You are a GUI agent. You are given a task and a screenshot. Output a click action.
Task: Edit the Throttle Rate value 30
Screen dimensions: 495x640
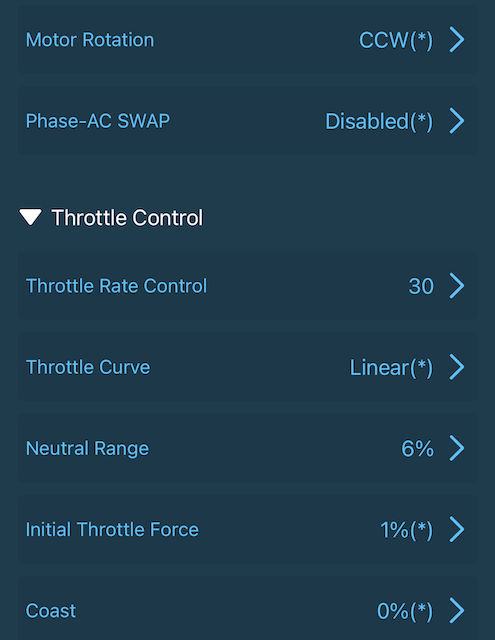[421, 286]
